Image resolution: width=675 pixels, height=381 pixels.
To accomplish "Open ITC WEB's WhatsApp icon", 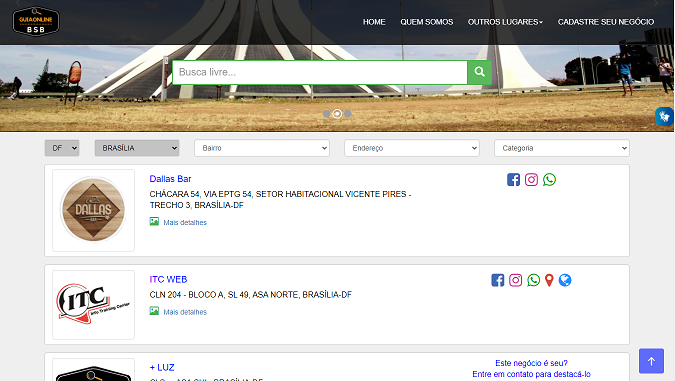I will click(x=533, y=280).
